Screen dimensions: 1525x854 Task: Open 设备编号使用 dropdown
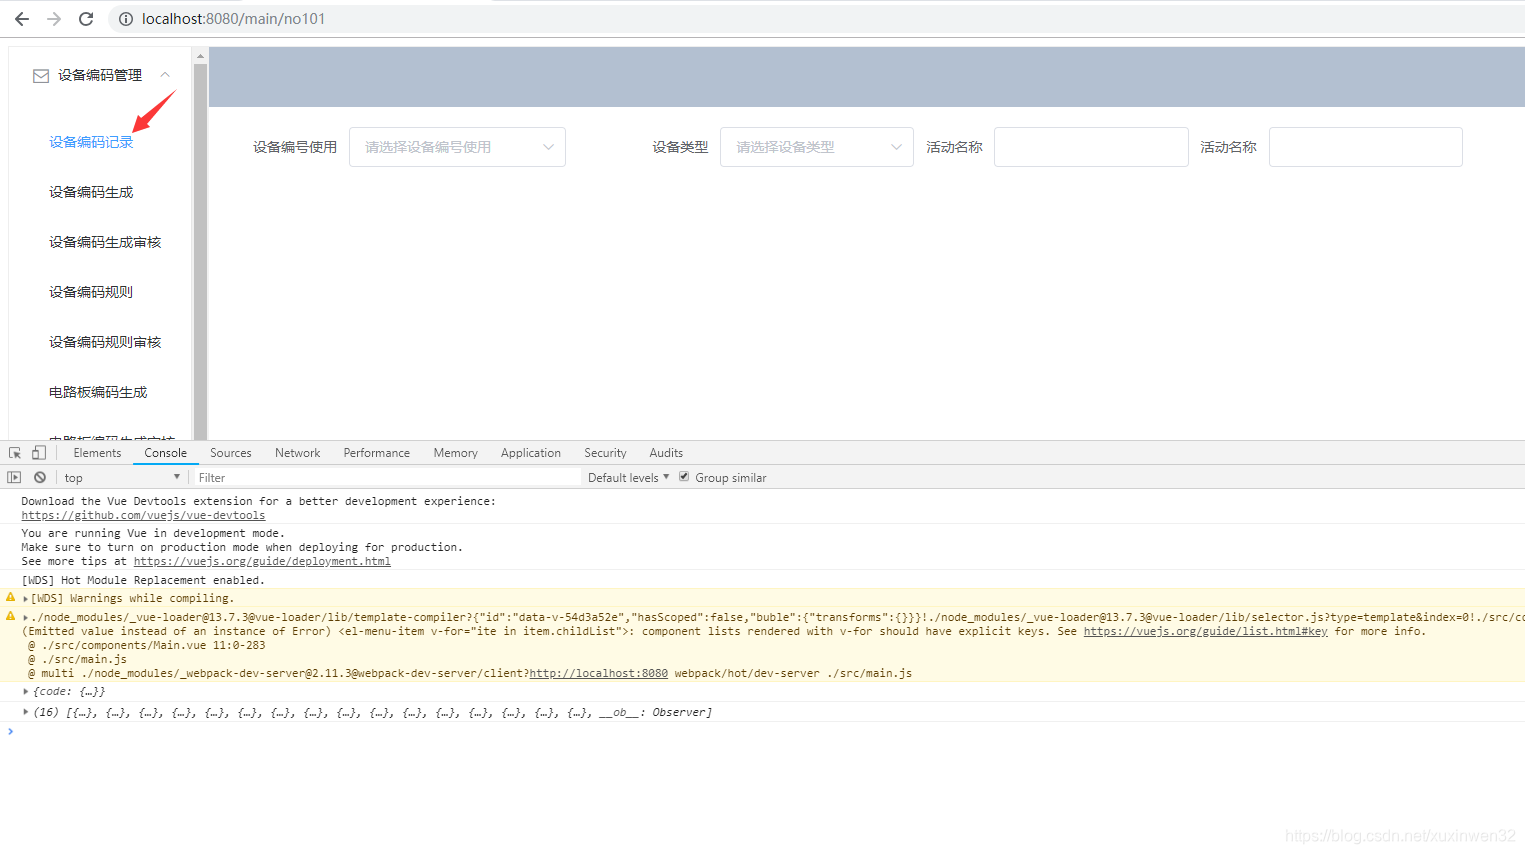coord(457,147)
